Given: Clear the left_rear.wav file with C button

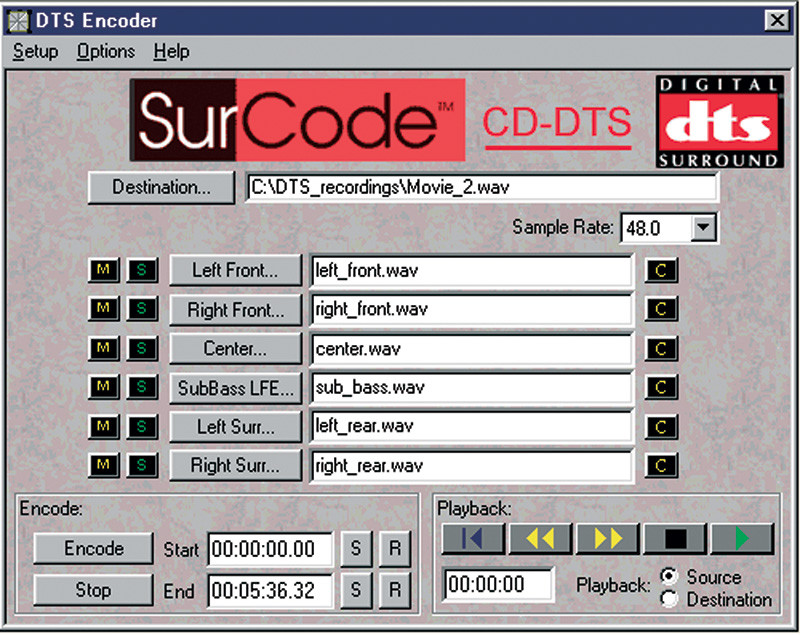Looking at the screenshot, I should (661, 427).
